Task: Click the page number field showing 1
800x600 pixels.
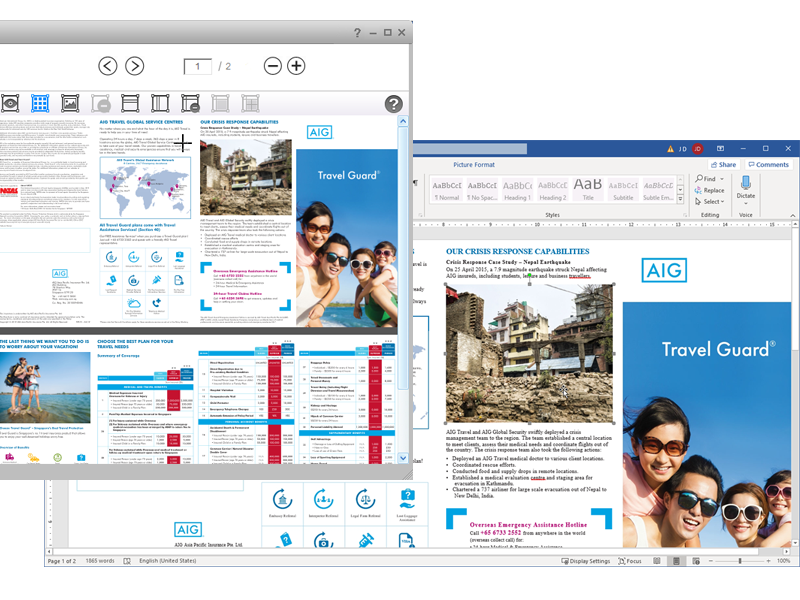Action: click(197, 66)
